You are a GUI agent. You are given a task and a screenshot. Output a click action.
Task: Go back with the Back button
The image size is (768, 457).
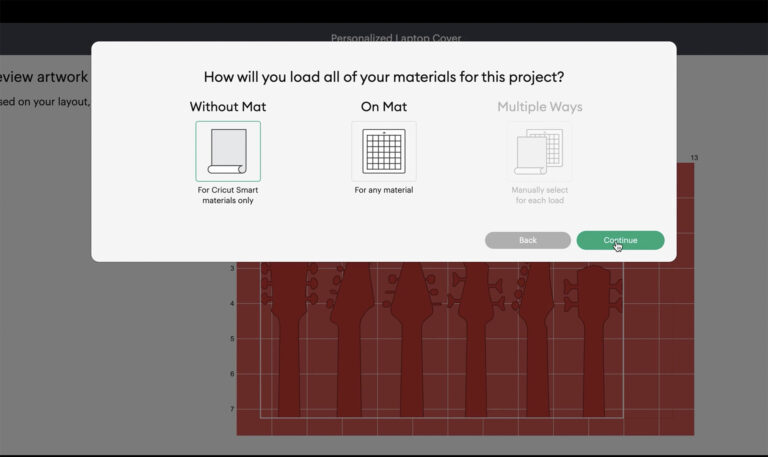tap(528, 240)
